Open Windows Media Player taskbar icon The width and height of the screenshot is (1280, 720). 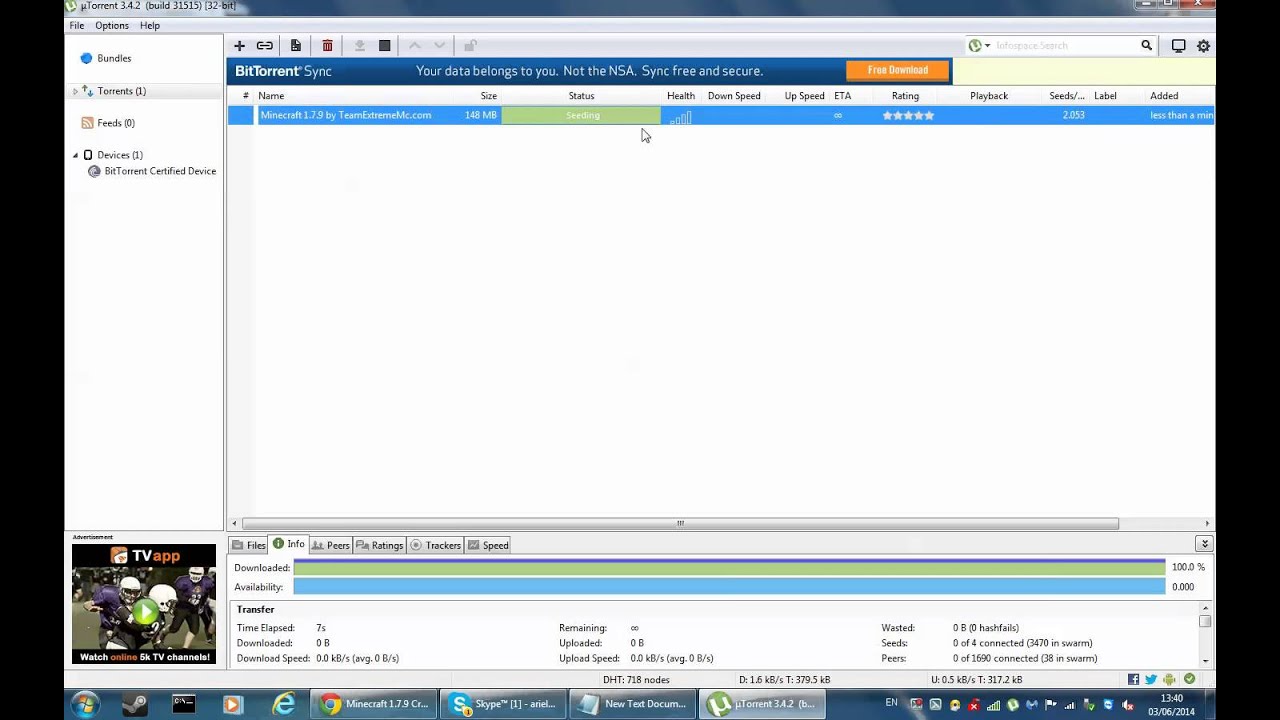(232, 704)
